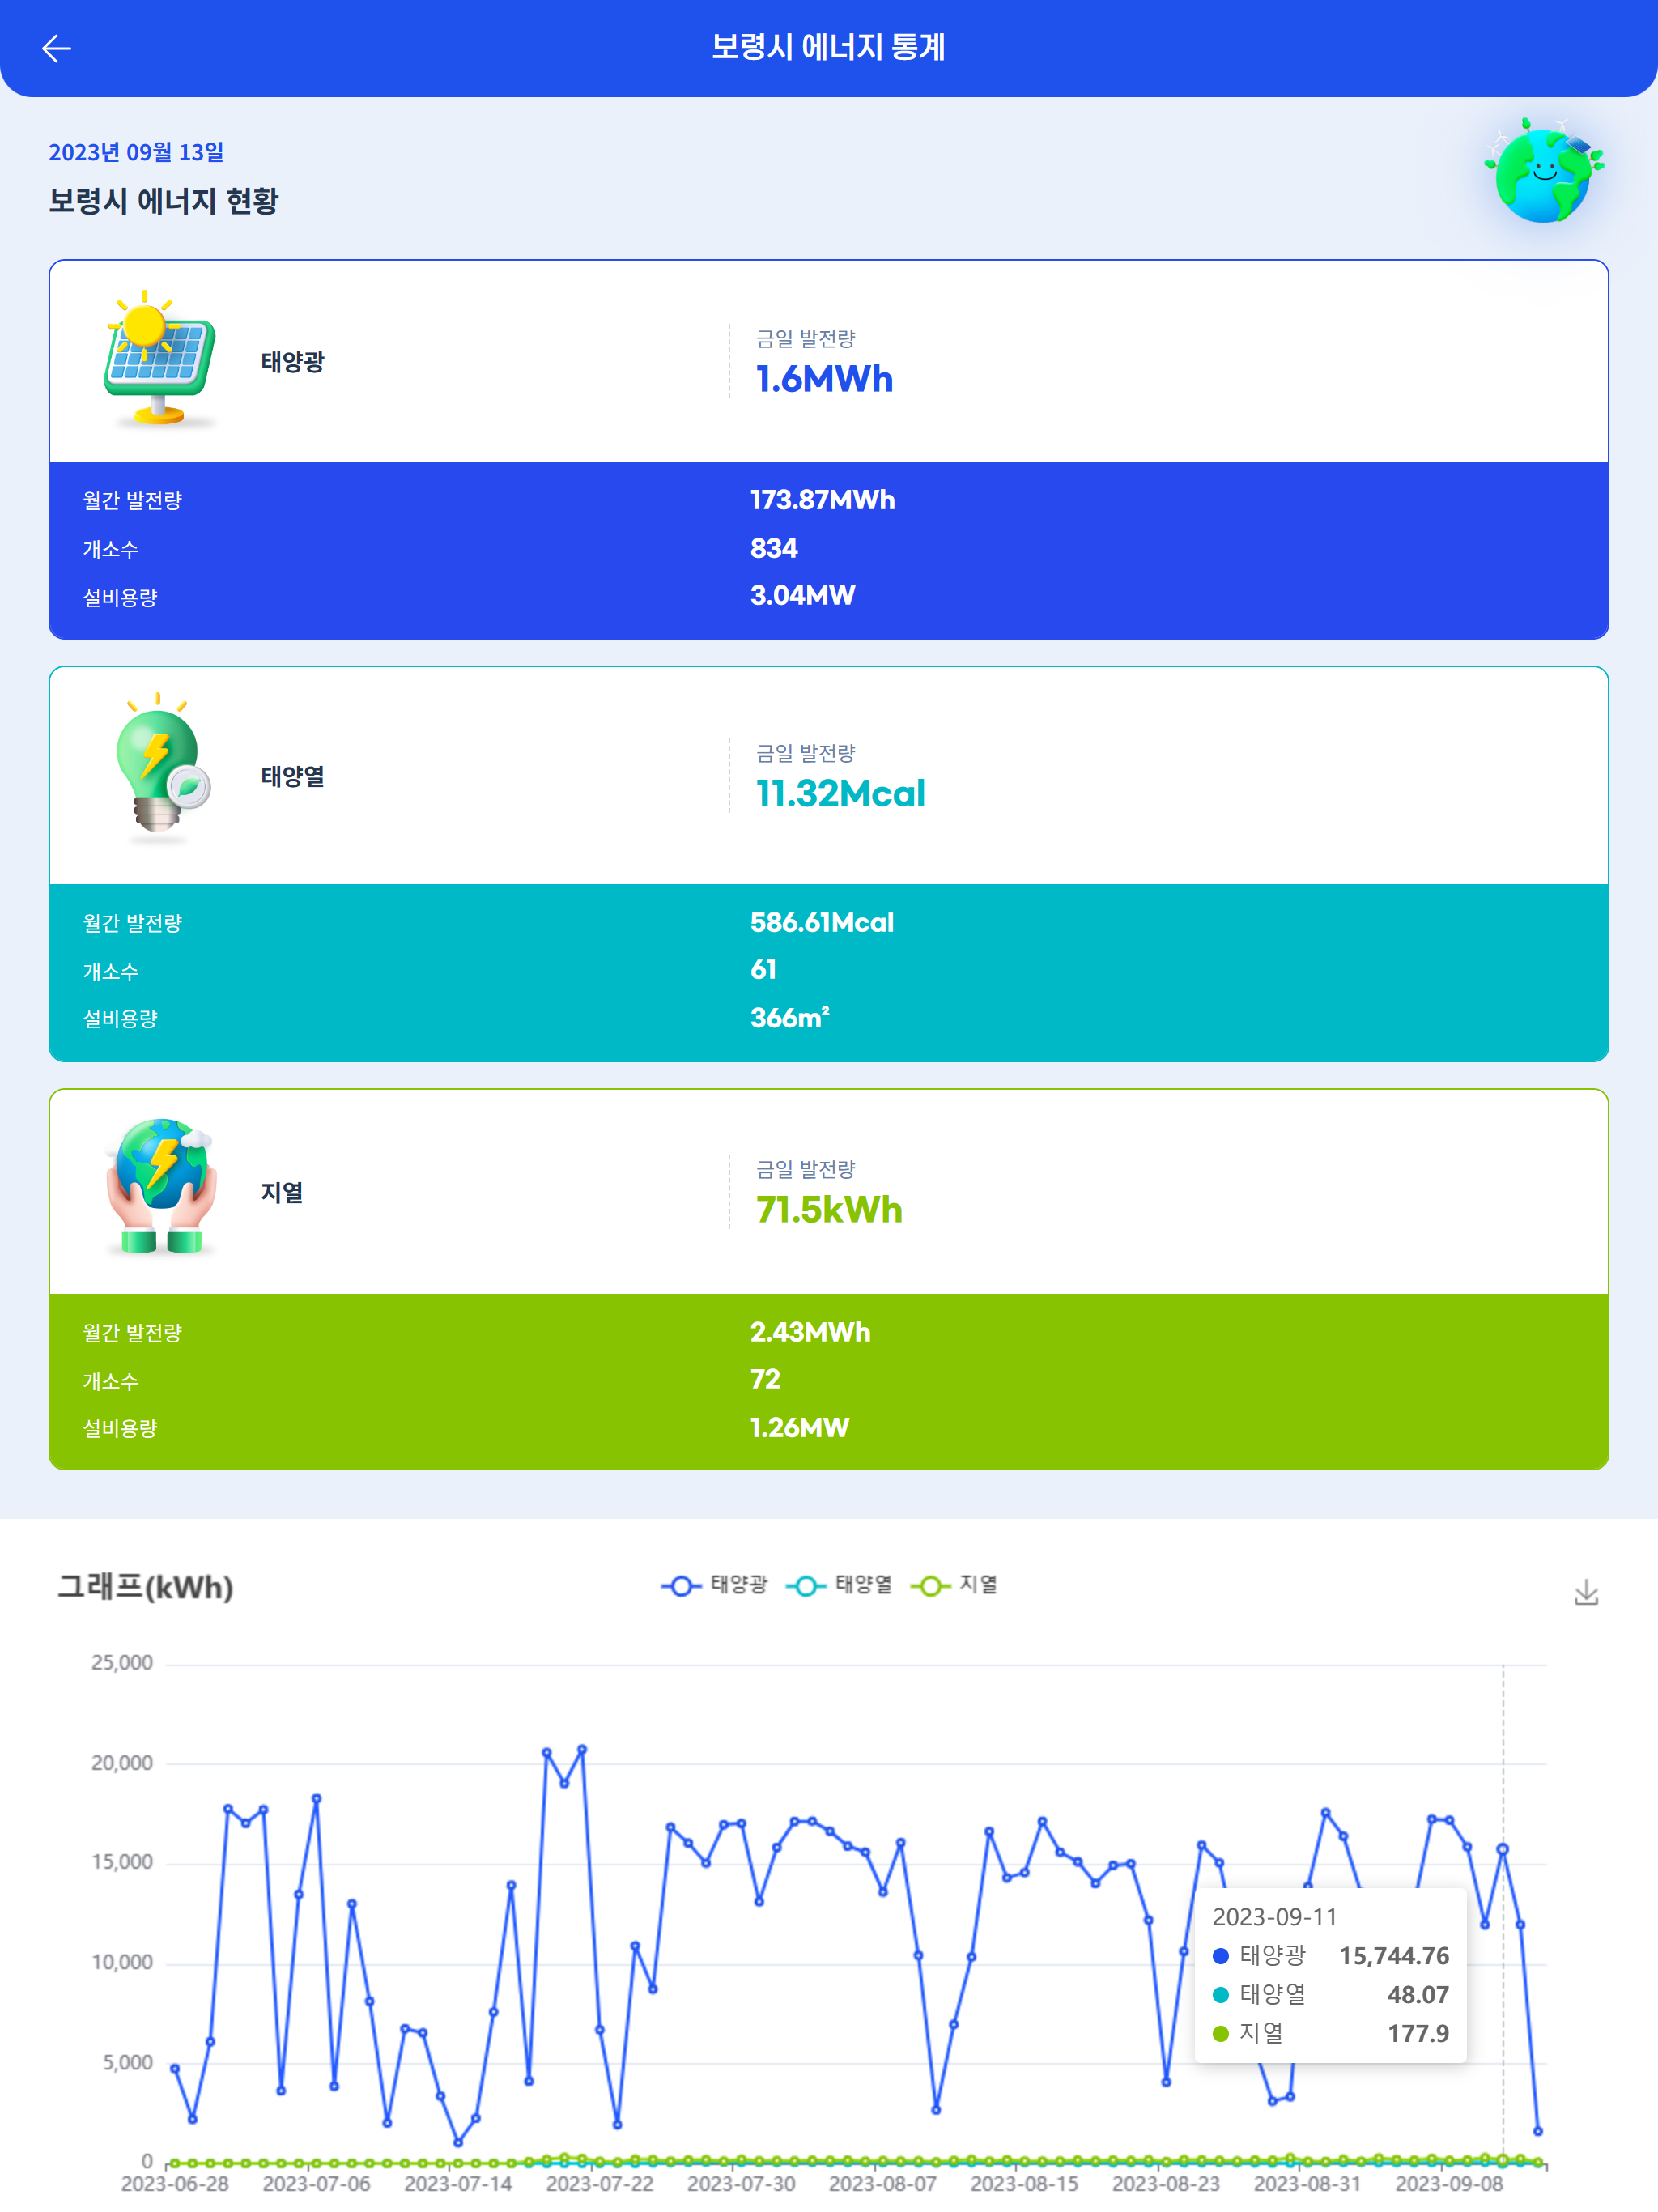
Task: Tap the solar panel 태양광 icon
Action: click(x=159, y=359)
